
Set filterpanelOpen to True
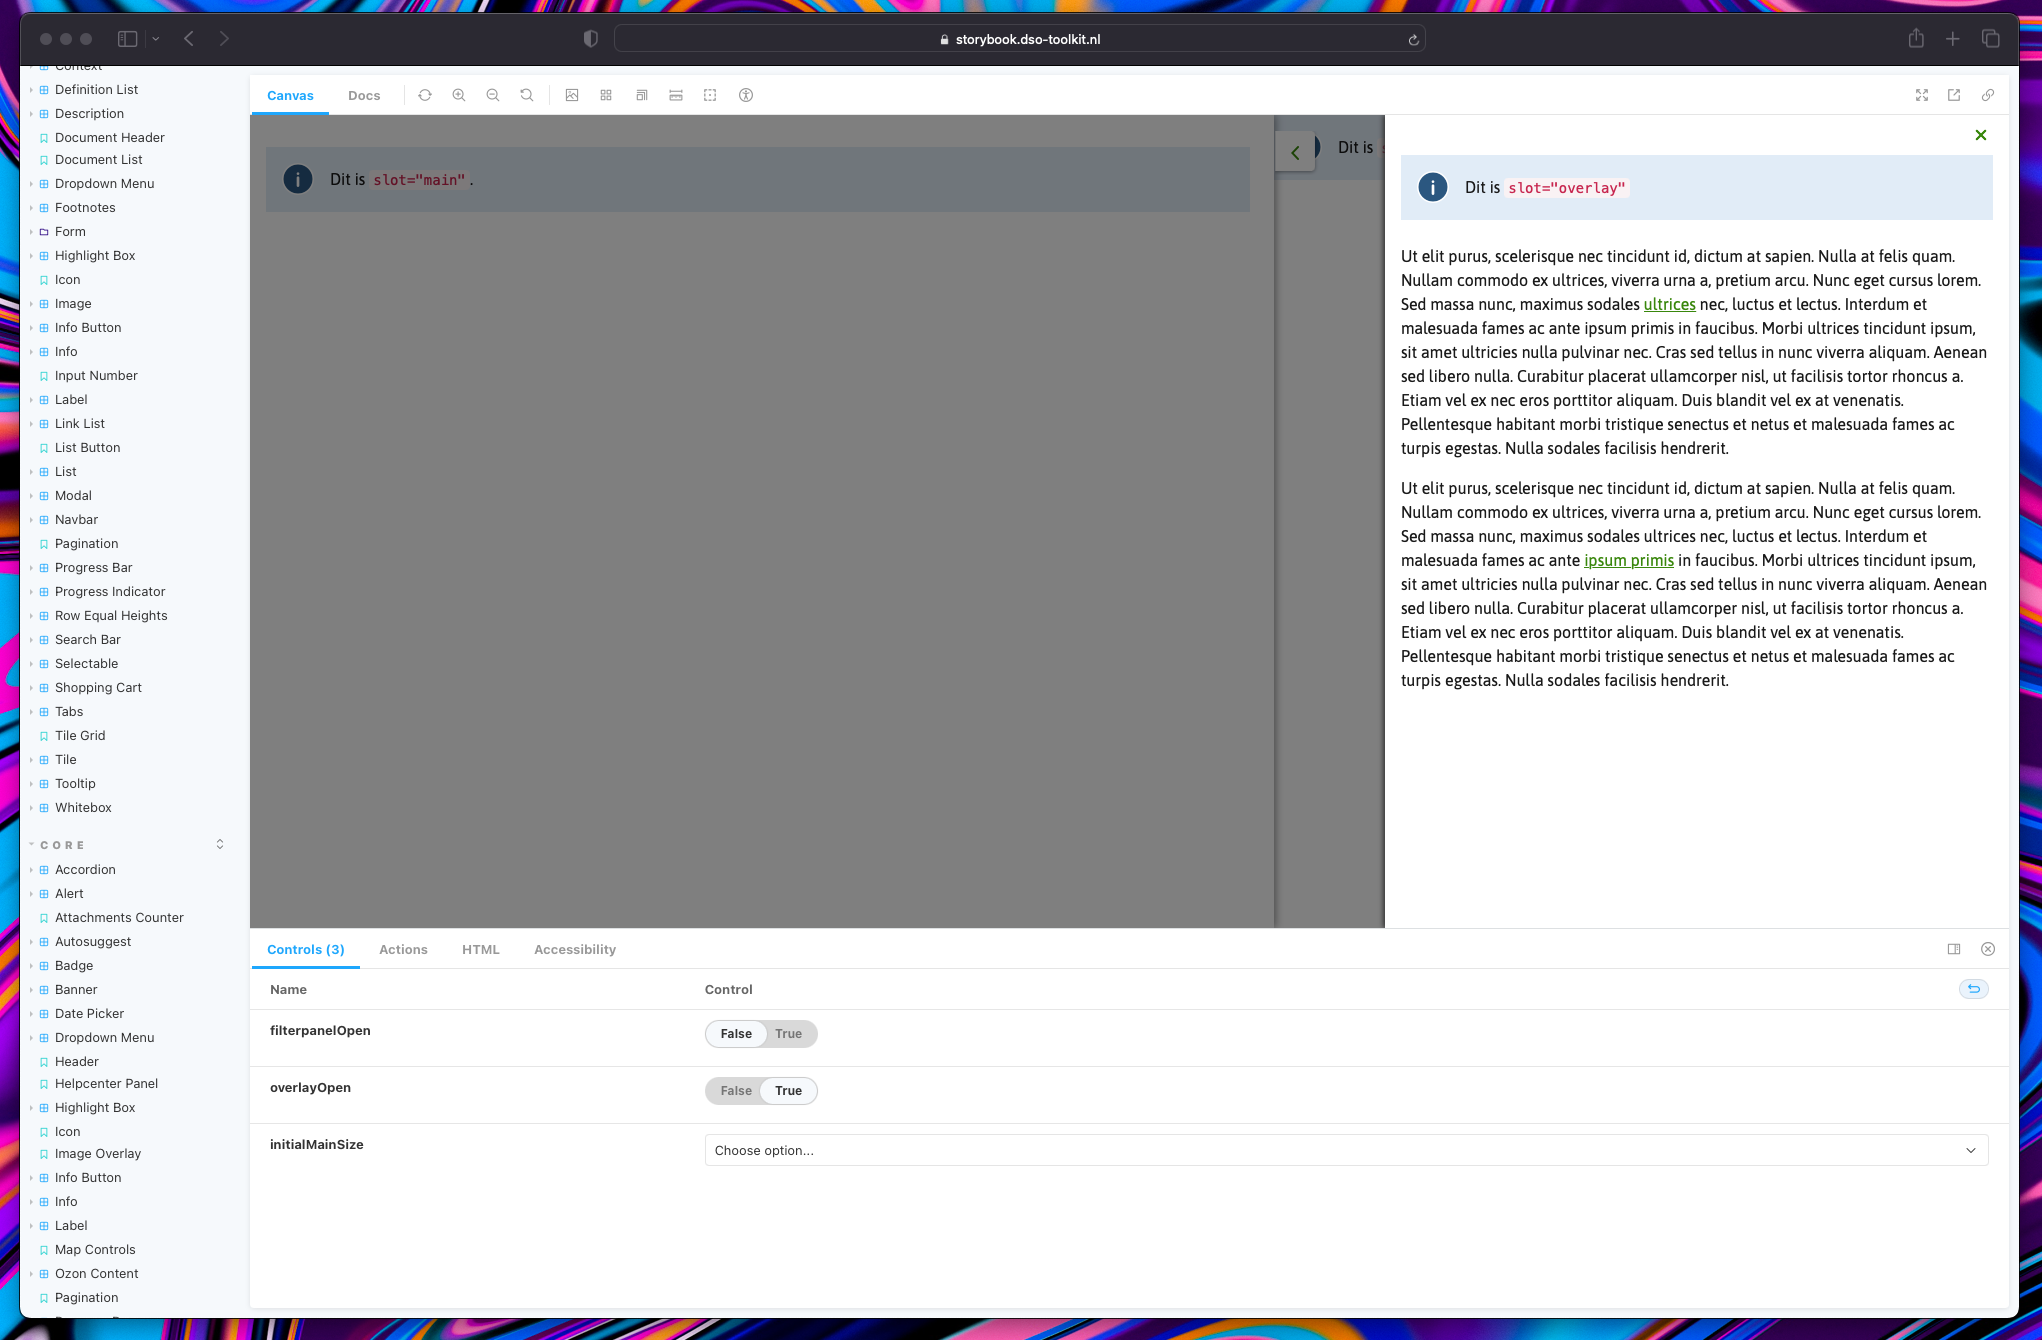788,1034
